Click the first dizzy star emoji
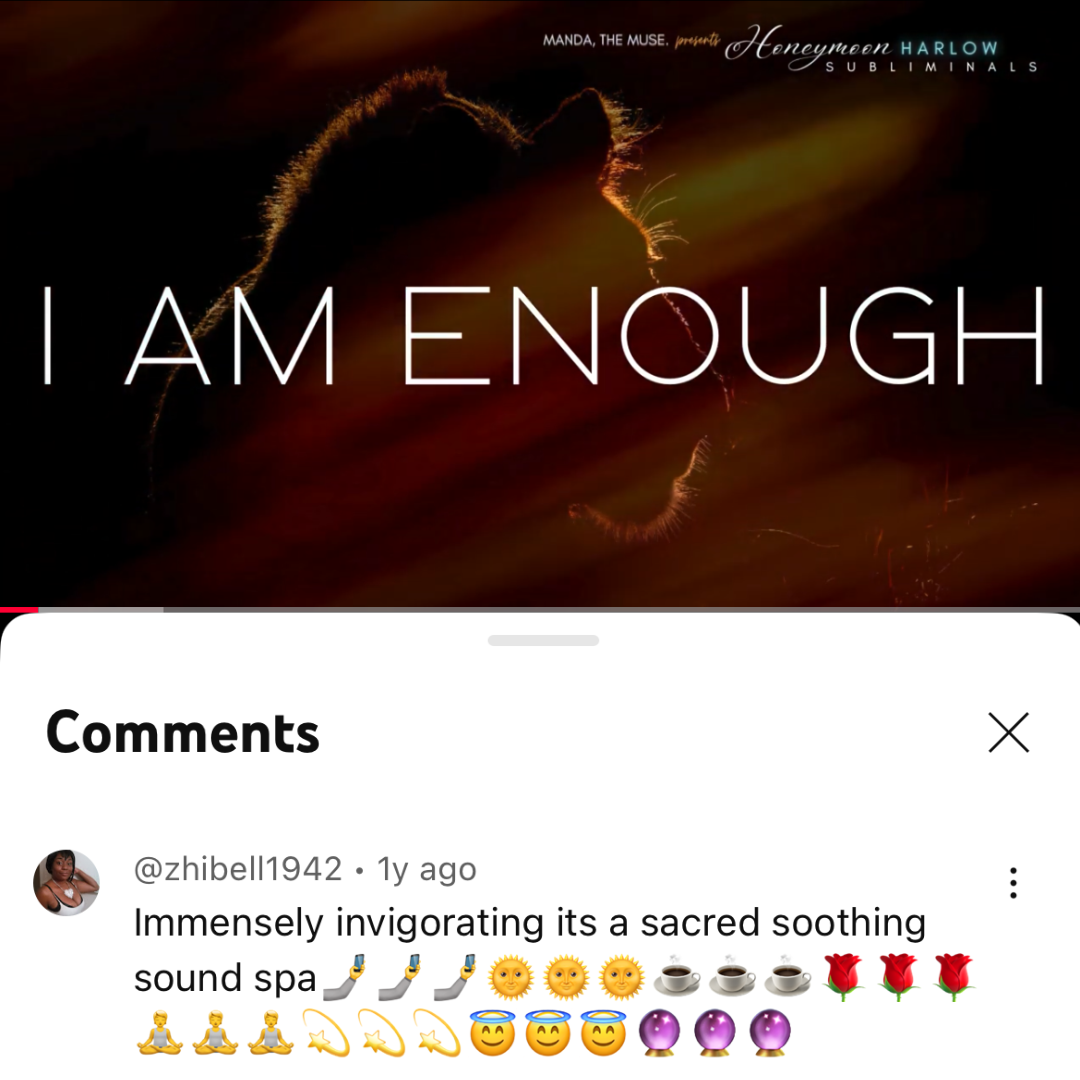The height and width of the screenshot is (1080, 1080). (x=326, y=1033)
